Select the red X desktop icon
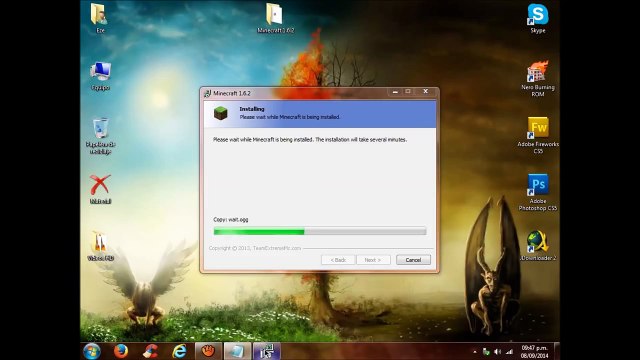This screenshot has height=360, width=640. [100, 190]
